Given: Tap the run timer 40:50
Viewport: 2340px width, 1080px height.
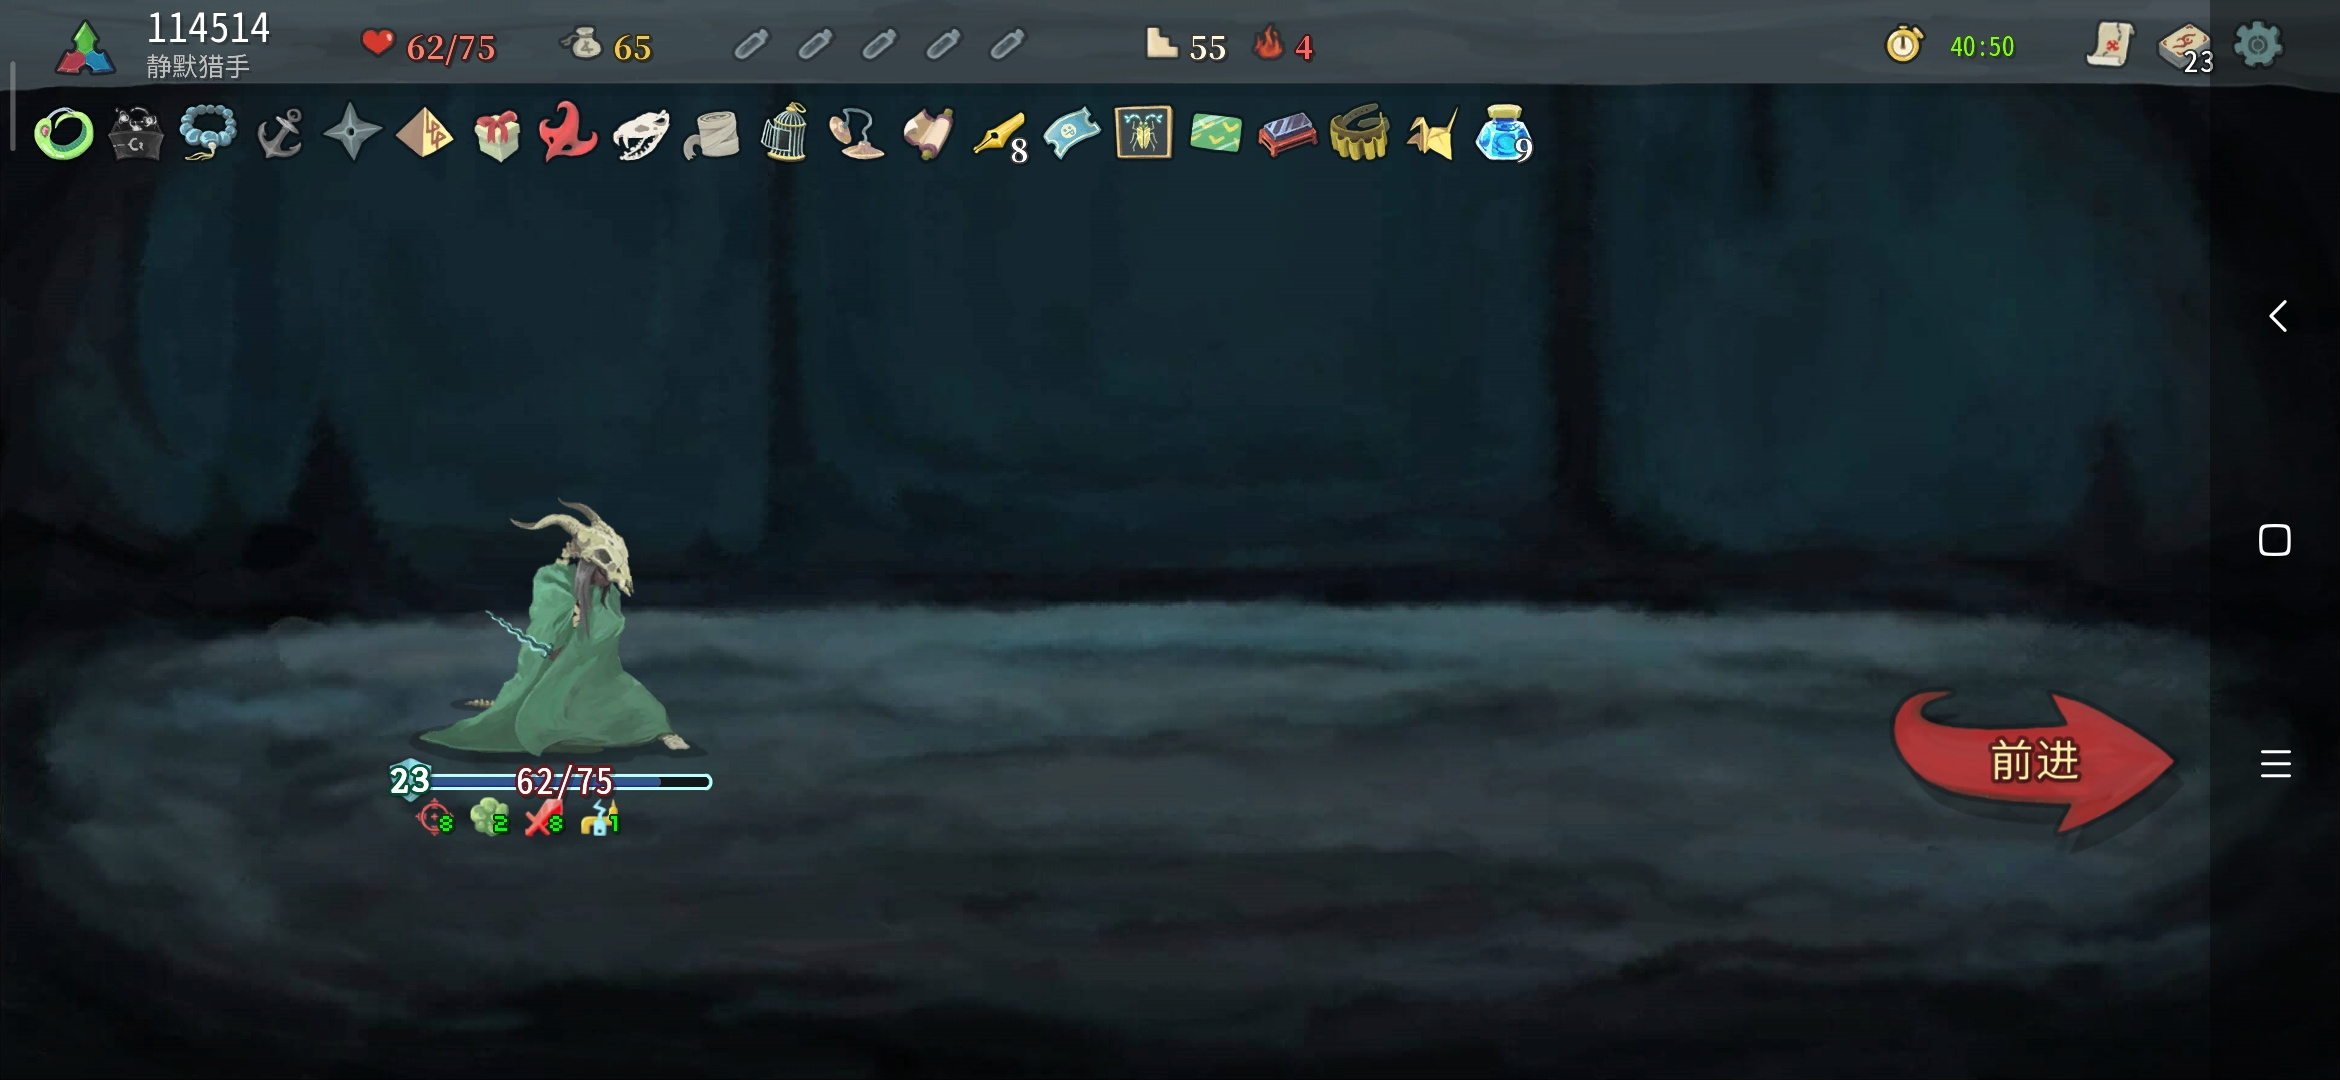Looking at the screenshot, I should pyautogui.click(x=1982, y=47).
